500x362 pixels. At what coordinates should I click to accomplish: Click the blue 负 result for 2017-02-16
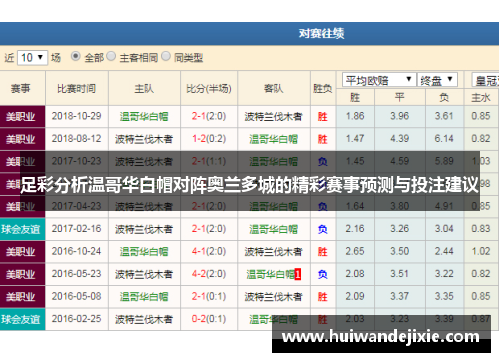(322, 229)
